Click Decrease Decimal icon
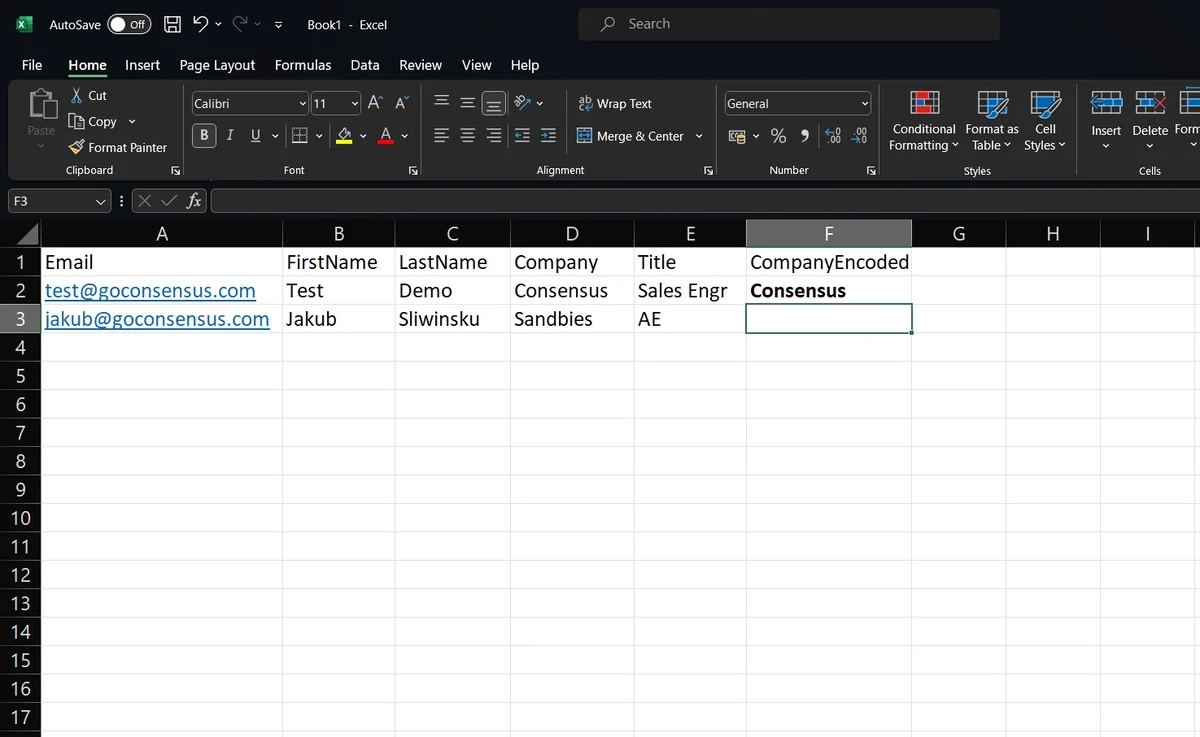1200x737 pixels. [859, 136]
